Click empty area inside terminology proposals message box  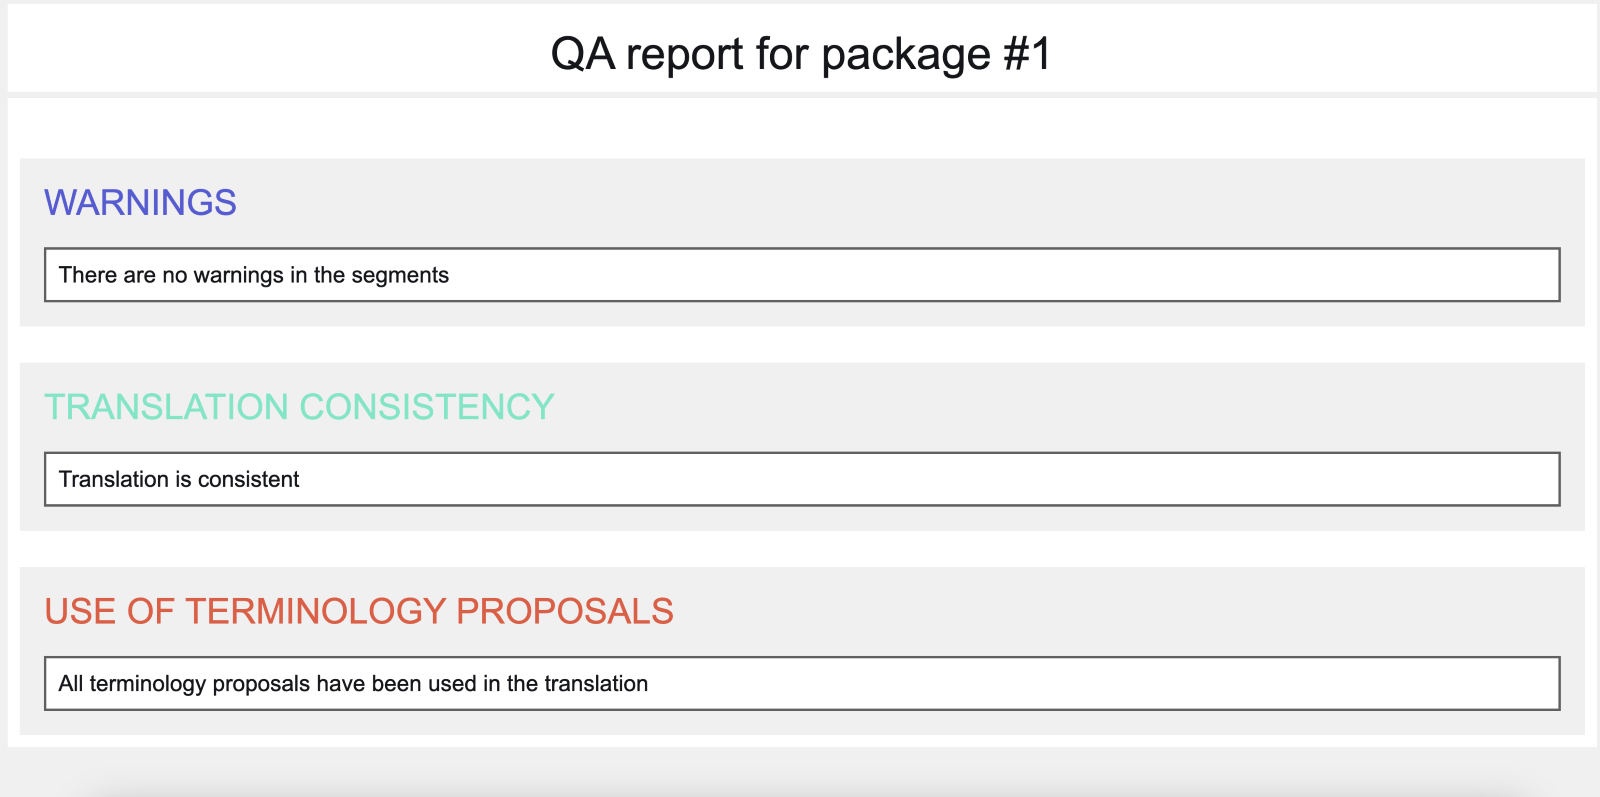[x=1100, y=684]
